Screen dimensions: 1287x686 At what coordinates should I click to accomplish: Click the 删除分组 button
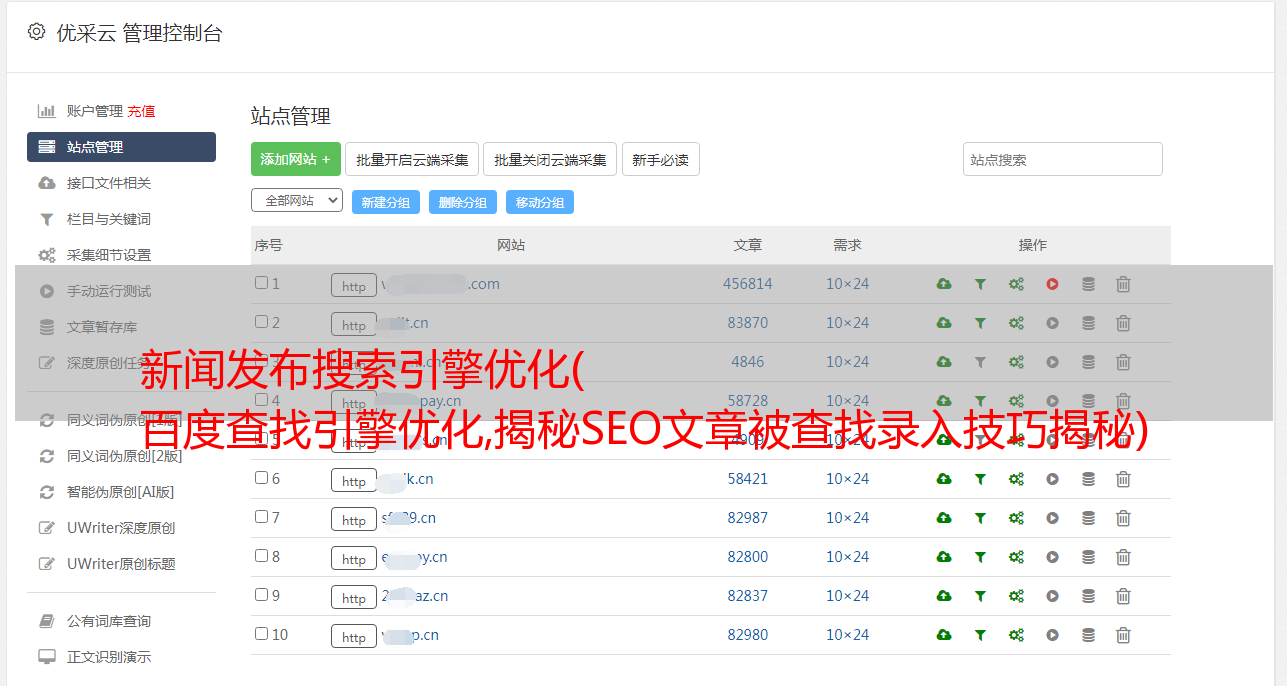[x=463, y=202]
